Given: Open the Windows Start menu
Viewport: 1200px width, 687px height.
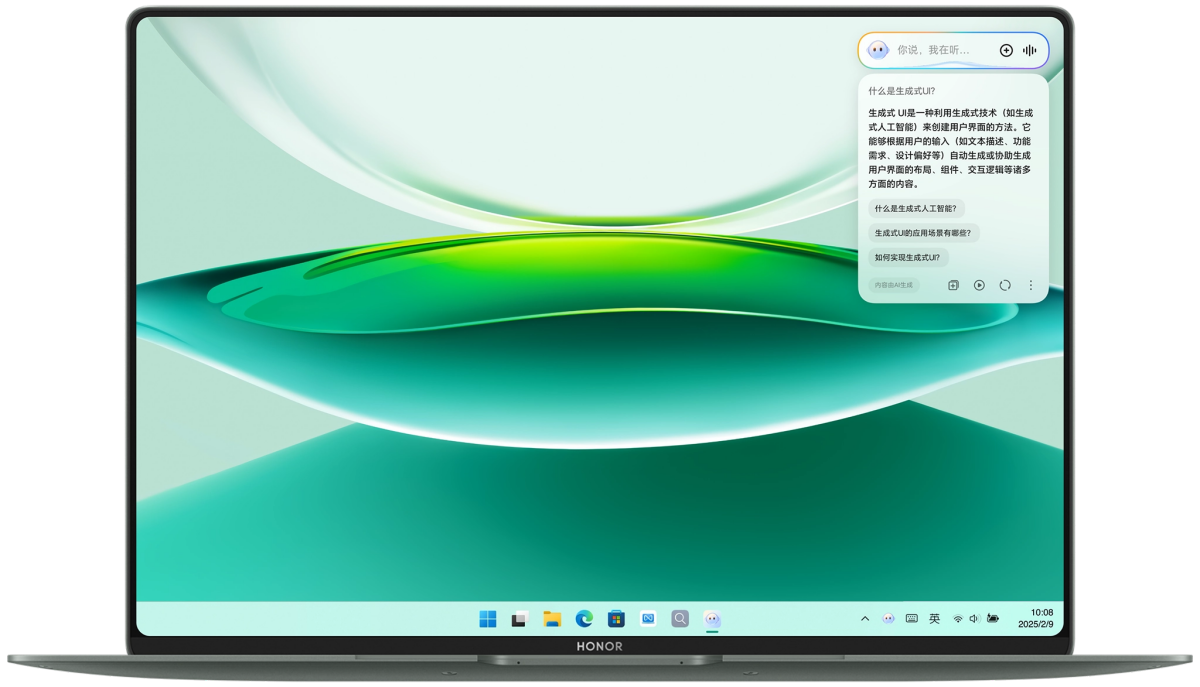Looking at the screenshot, I should click(488, 619).
